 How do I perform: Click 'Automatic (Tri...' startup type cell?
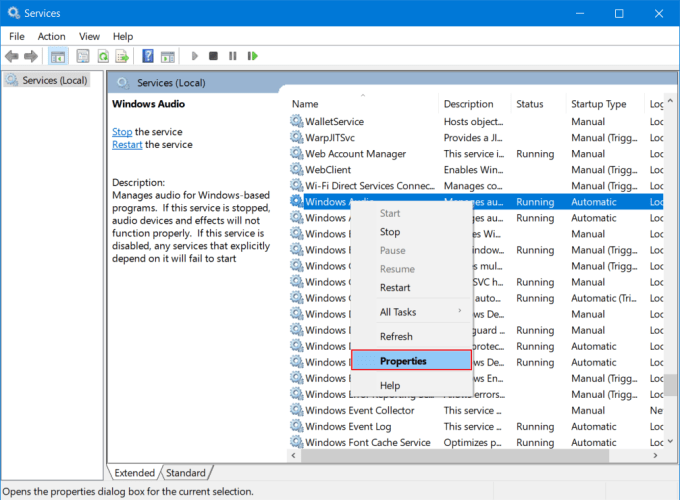click(604, 298)
